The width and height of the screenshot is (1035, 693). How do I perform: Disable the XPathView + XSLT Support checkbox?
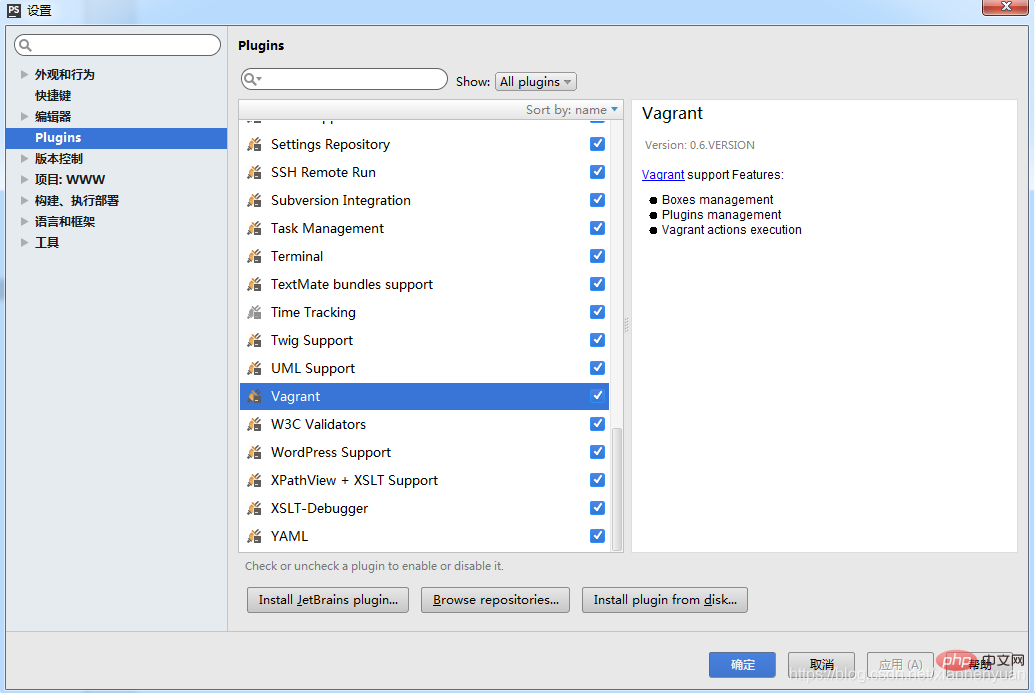(597, 480)
